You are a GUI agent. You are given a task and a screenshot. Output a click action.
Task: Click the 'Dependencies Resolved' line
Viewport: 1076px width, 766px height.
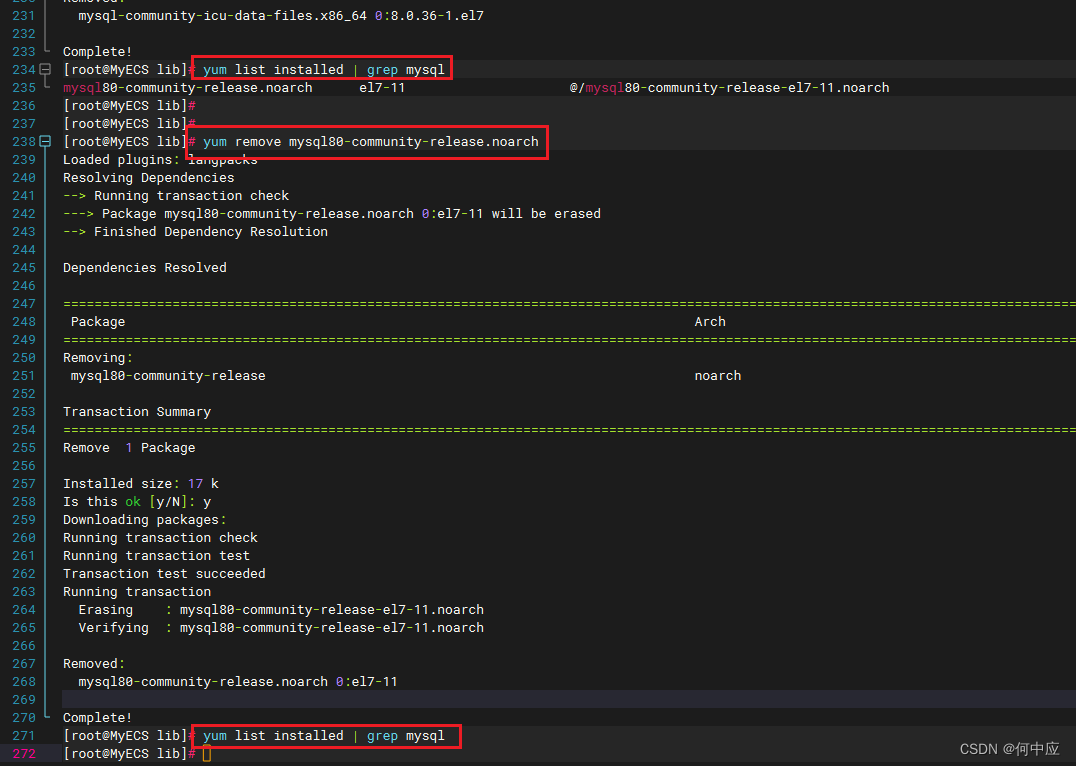tap(144, 268)
